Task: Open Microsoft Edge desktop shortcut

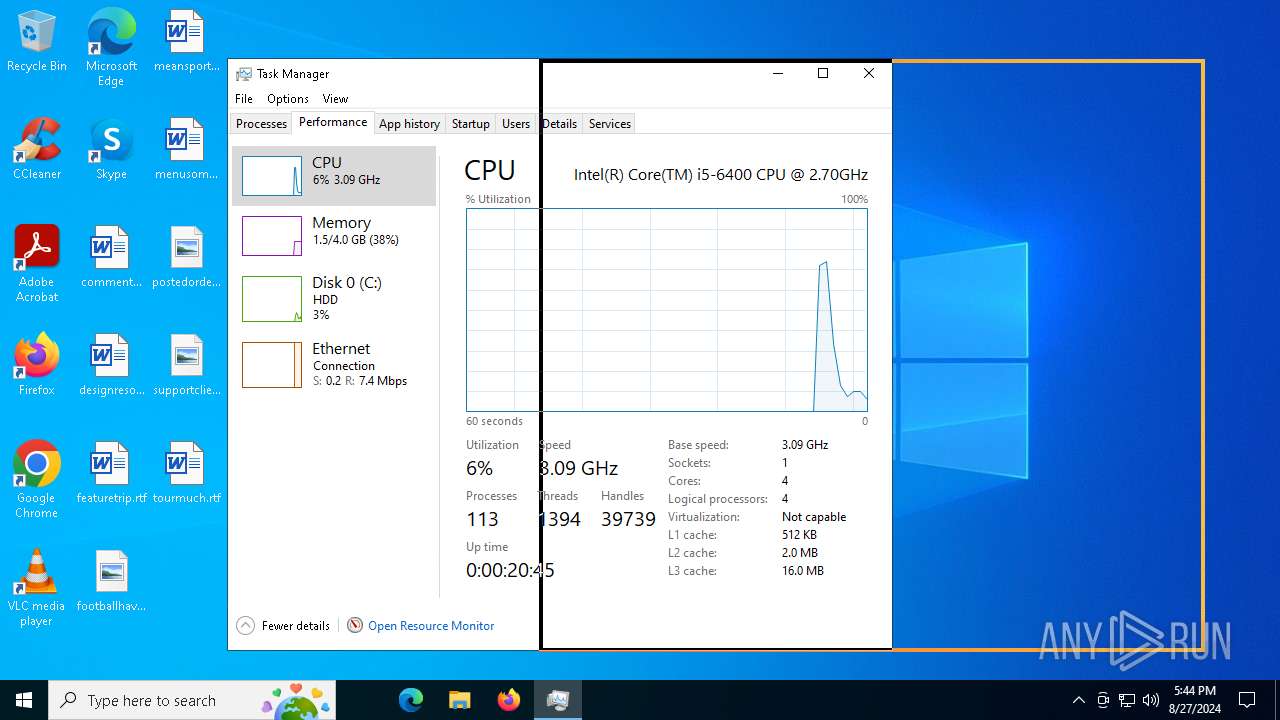Action: click(x=111, y=47)
